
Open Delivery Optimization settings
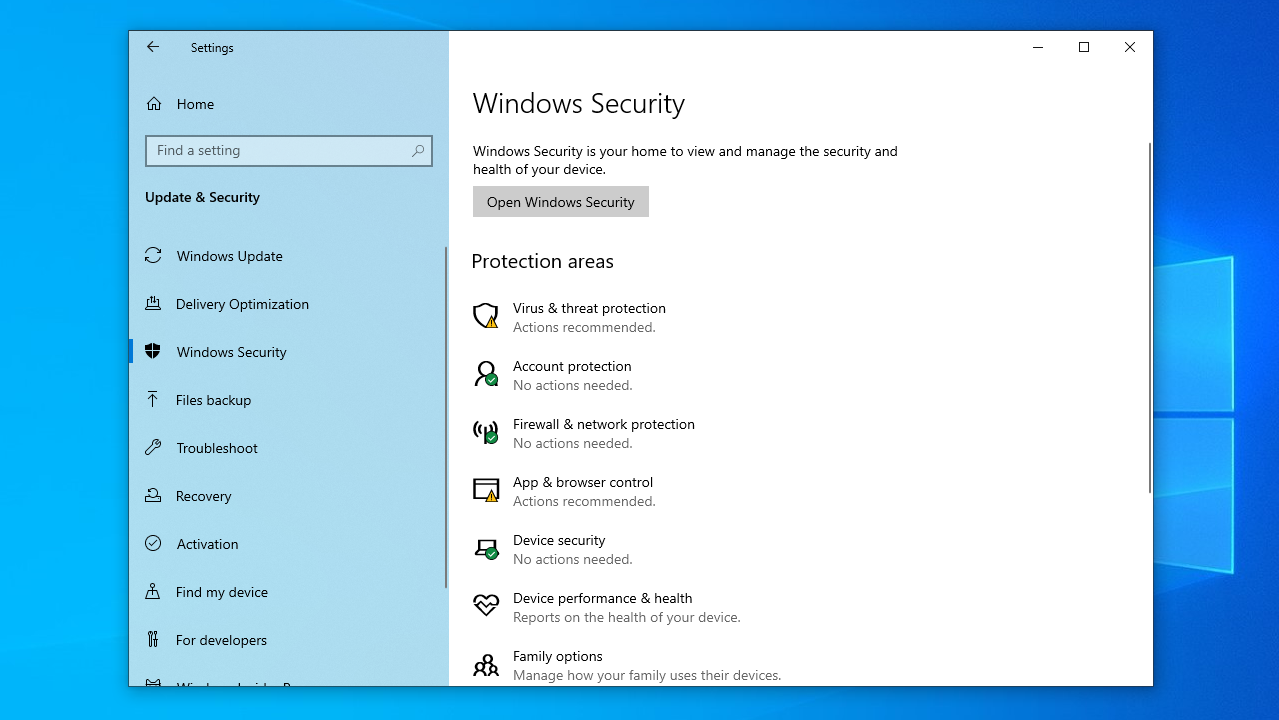point(242,304)
